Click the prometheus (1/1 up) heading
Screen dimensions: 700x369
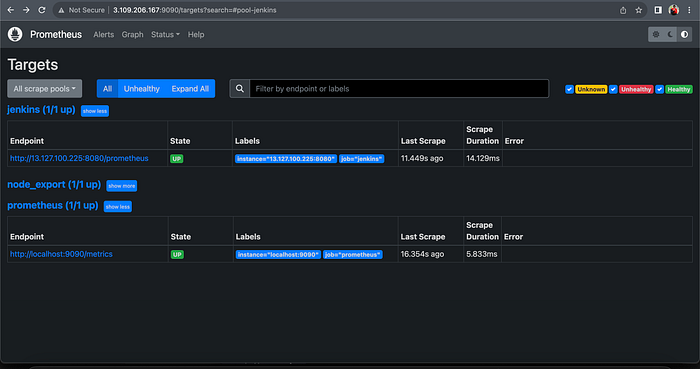tap(53, 206)
